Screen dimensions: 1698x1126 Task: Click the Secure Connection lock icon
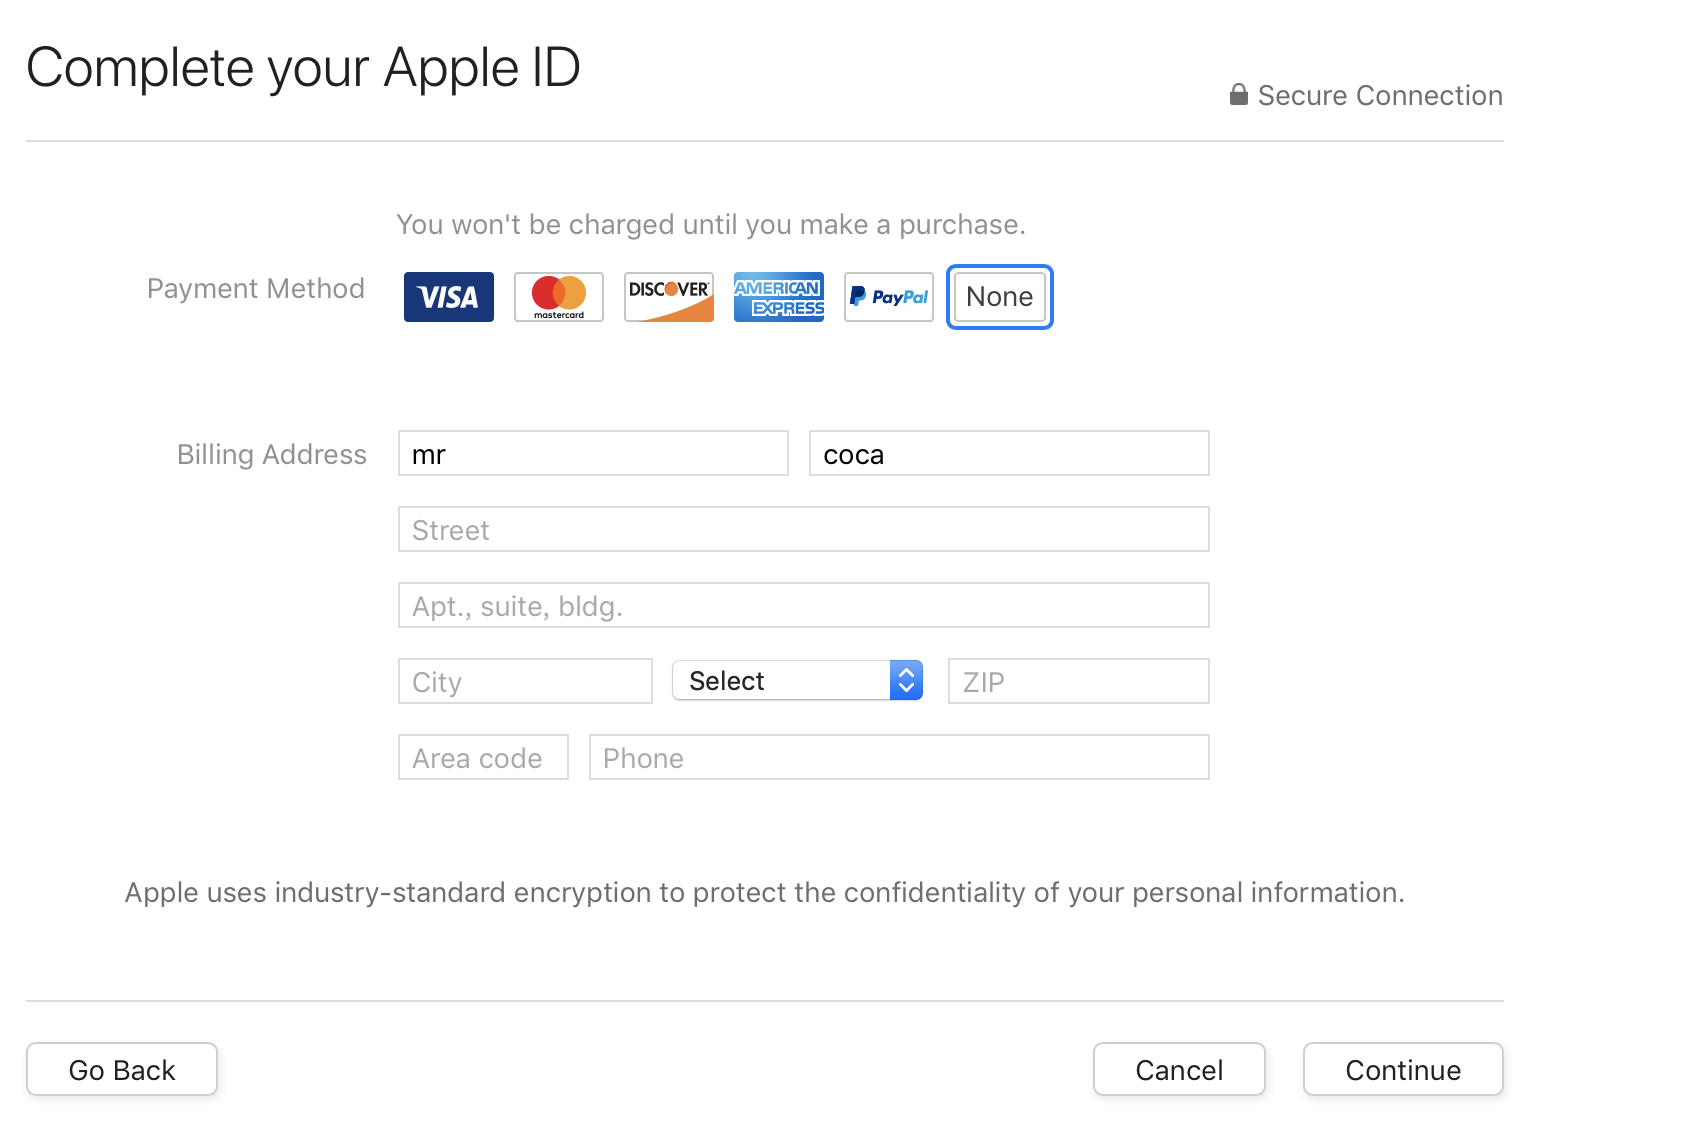(1238, 95)
